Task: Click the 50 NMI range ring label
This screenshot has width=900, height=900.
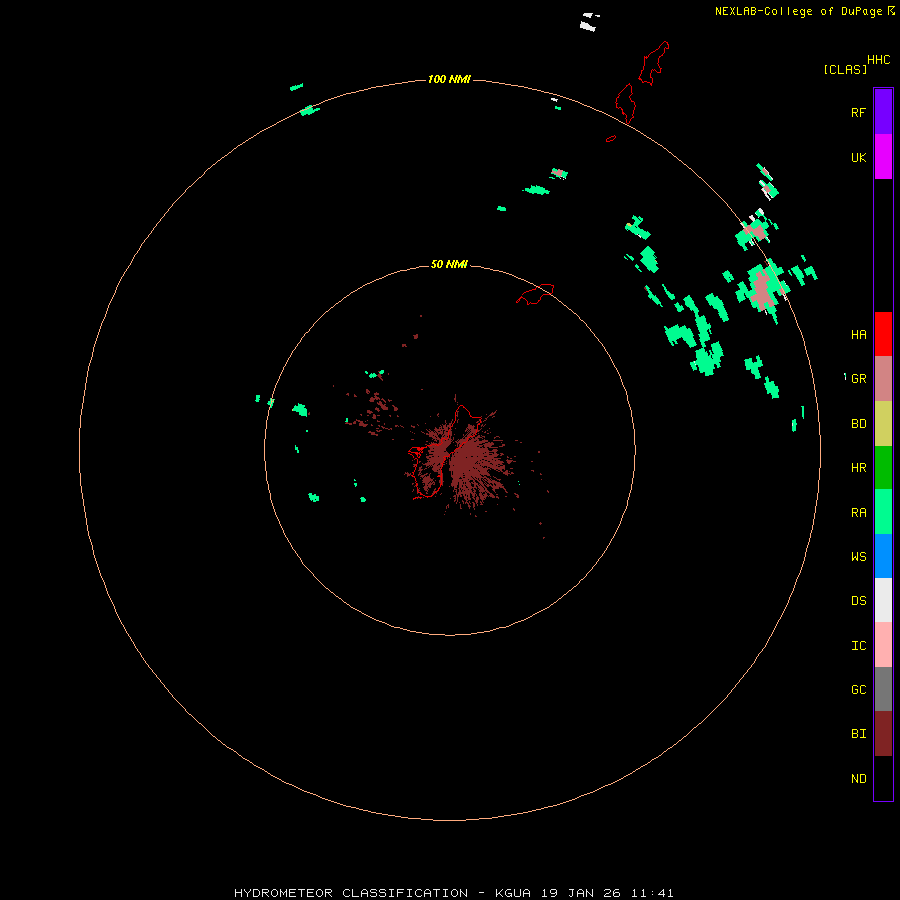Action: pos(449,264)
